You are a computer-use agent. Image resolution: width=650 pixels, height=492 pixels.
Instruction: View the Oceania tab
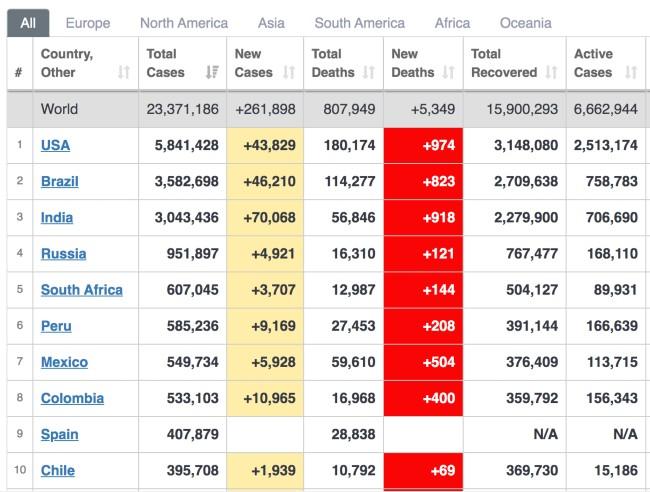pyautogui.click(x=525, y=22)
